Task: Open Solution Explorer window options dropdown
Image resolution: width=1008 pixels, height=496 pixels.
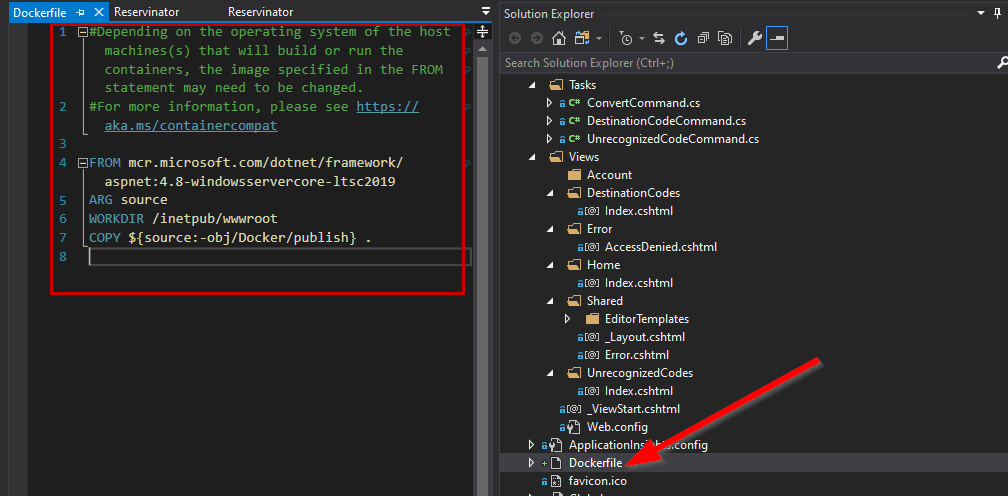Action: pos(980,13)
